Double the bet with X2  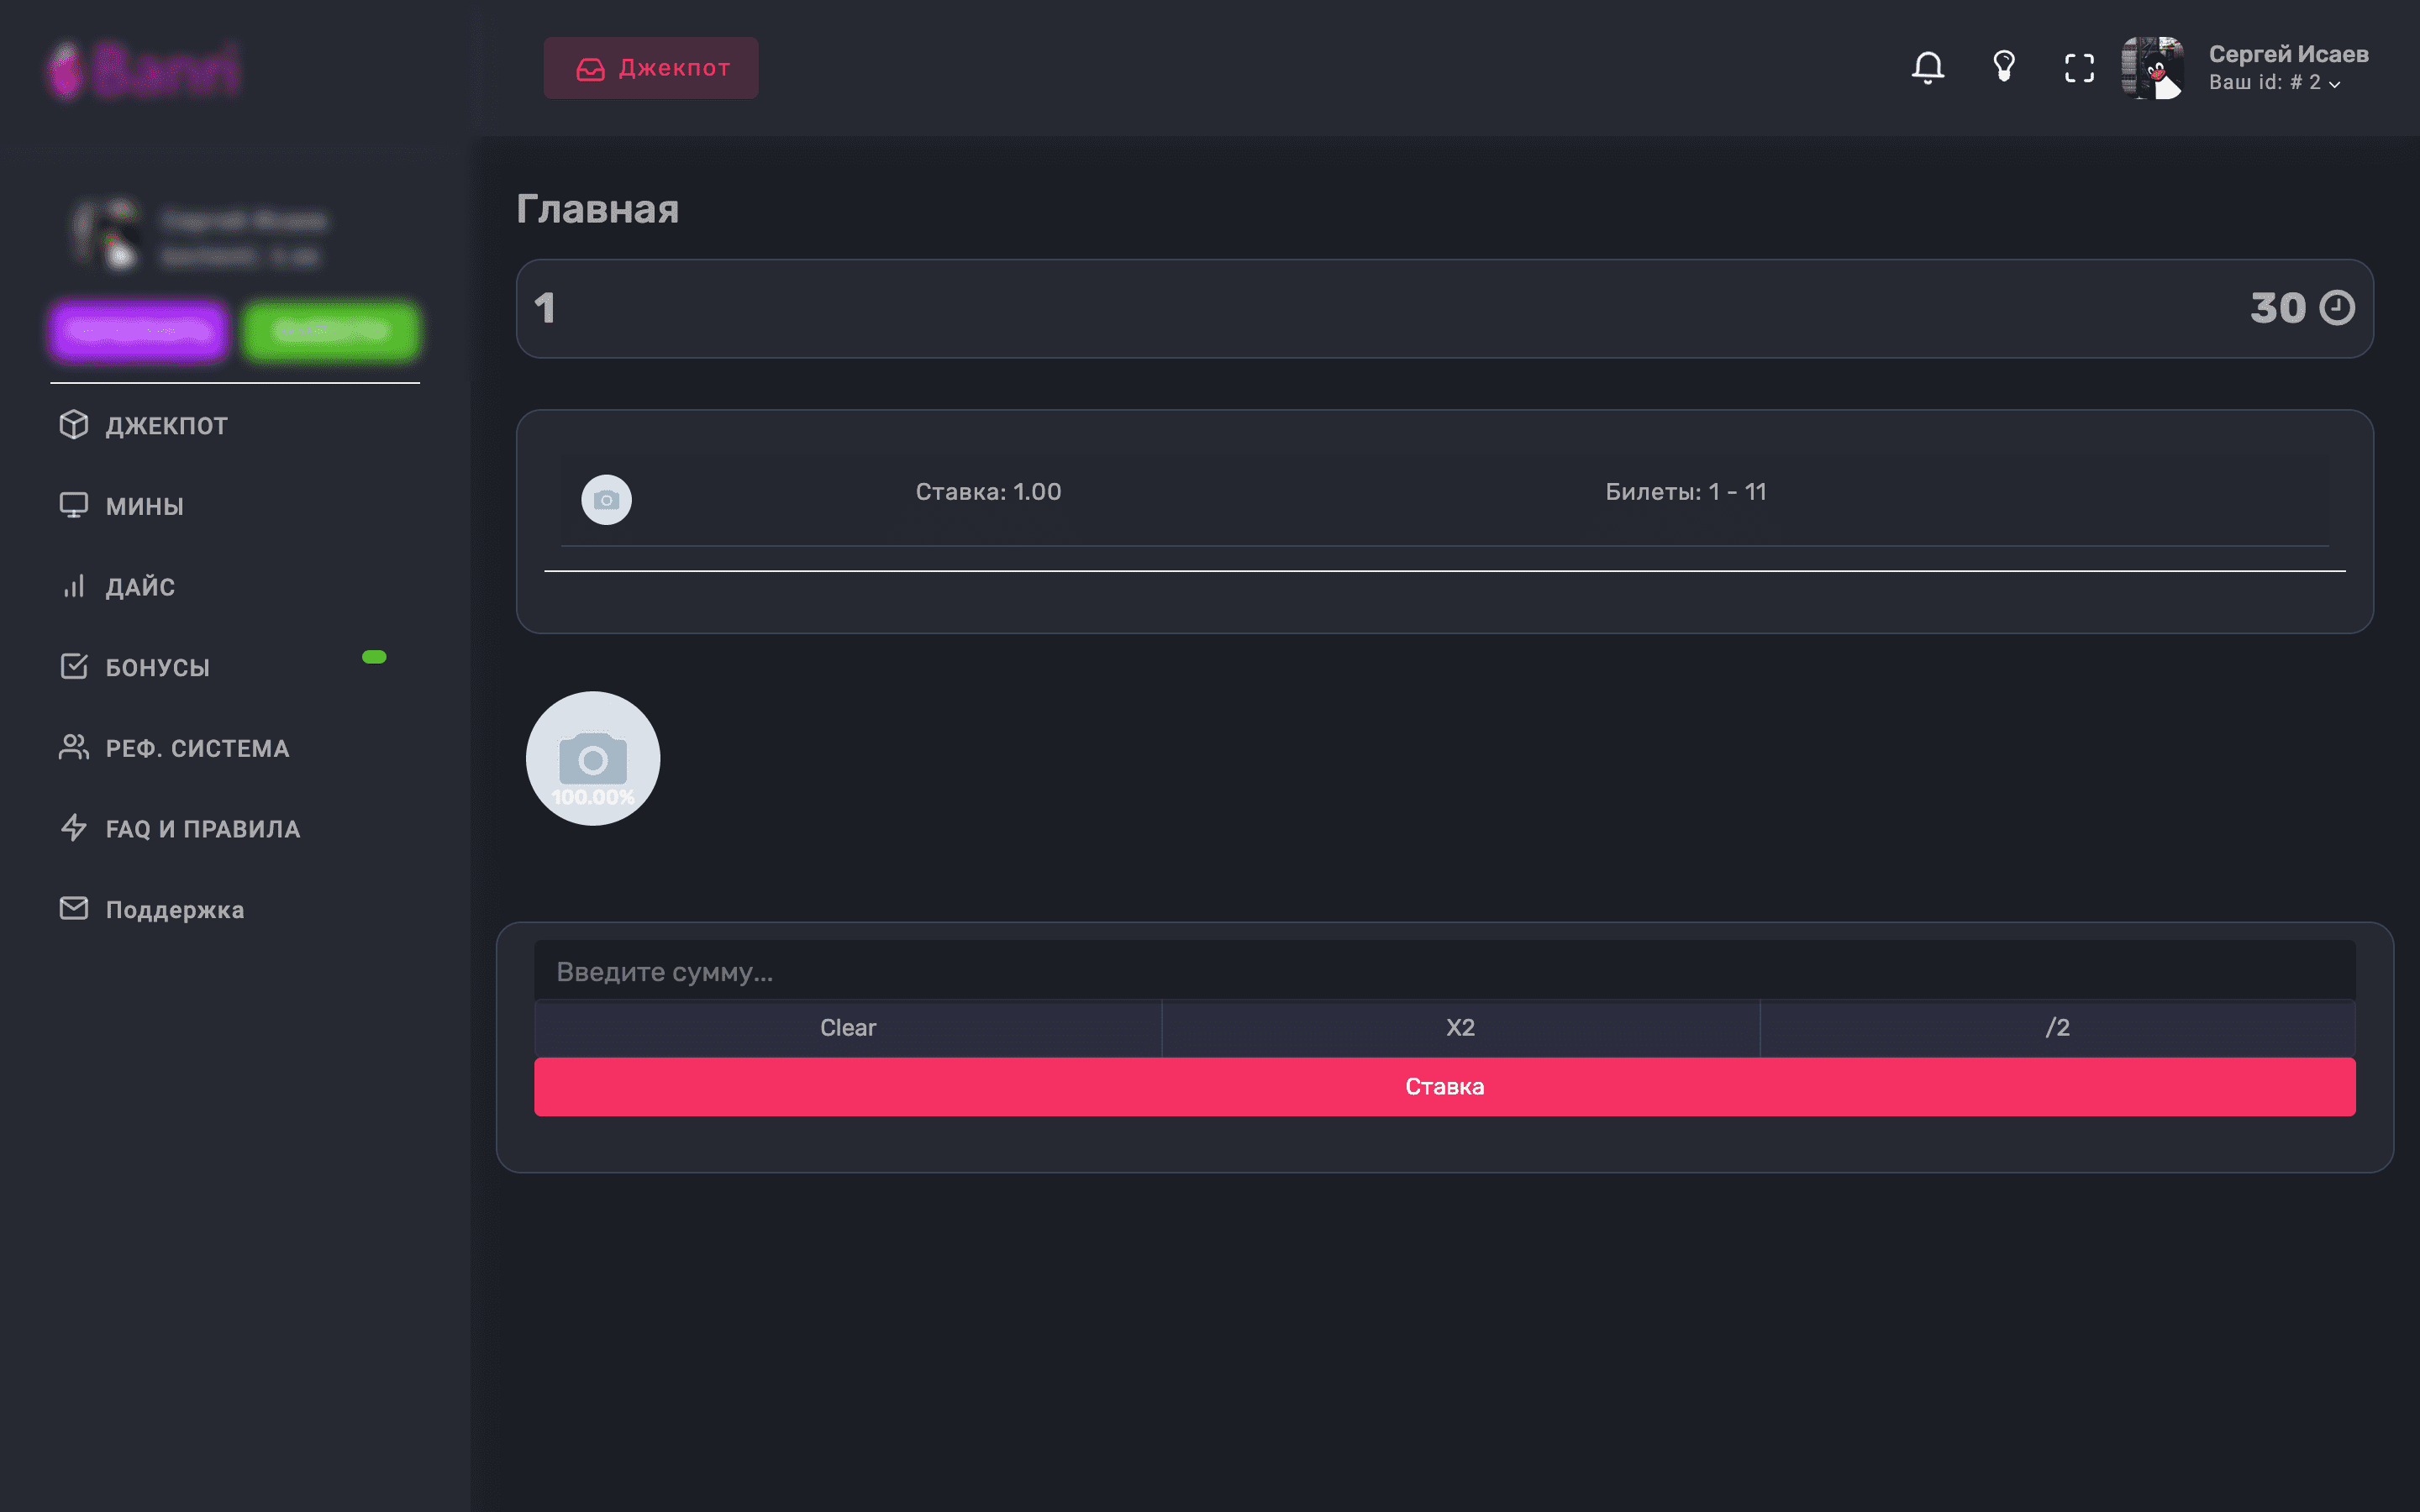(1460, 1028)
